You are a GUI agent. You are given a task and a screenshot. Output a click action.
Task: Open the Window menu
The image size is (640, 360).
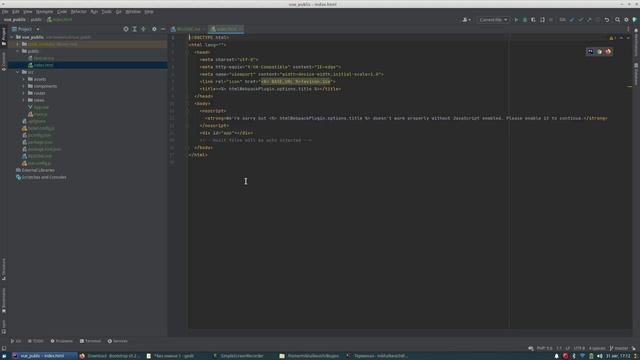[133, 12]
